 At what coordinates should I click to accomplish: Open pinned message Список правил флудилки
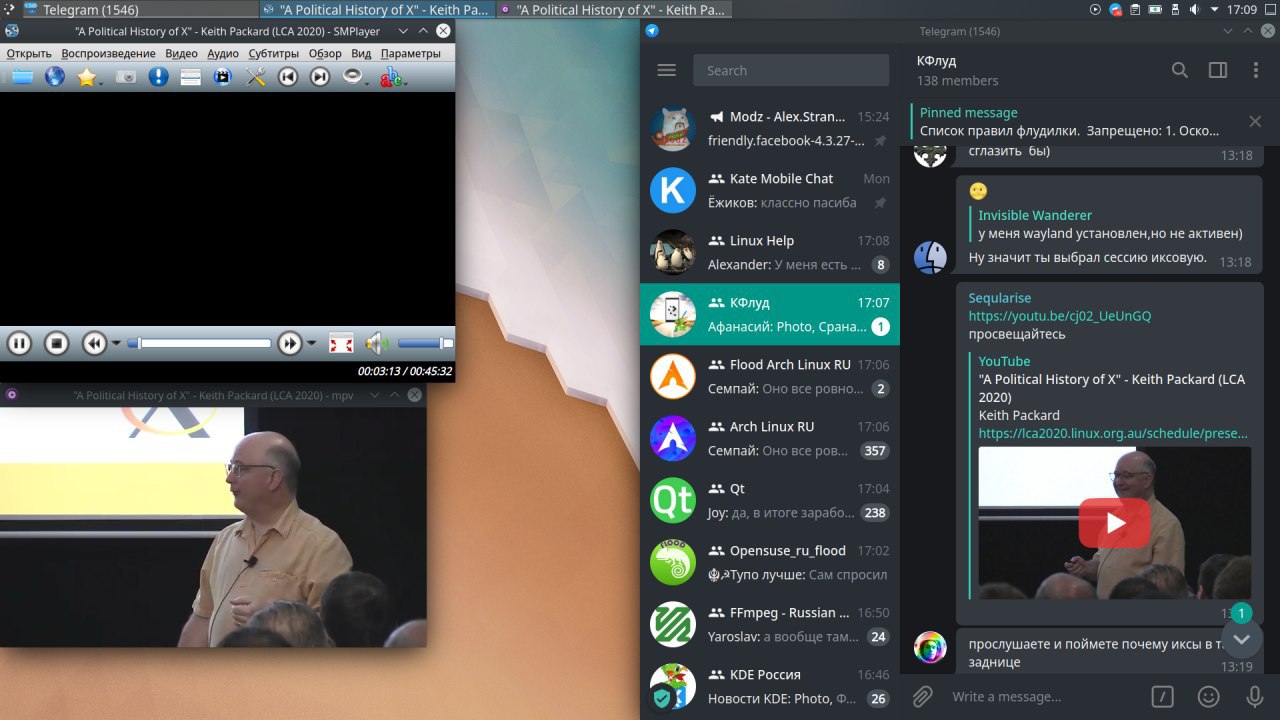tap(1070, 122)
